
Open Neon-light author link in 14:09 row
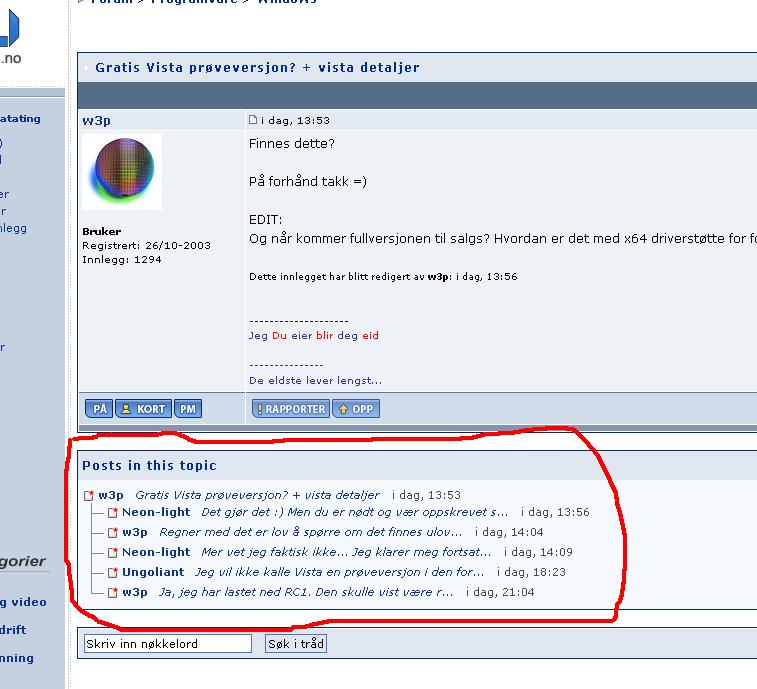(x=156, y=552)
